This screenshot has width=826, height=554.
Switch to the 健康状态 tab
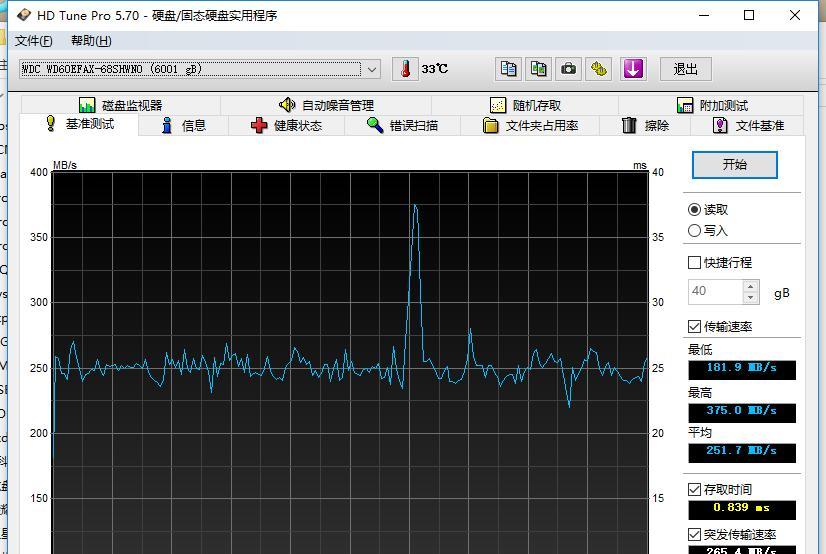click(x=287, y=125)
